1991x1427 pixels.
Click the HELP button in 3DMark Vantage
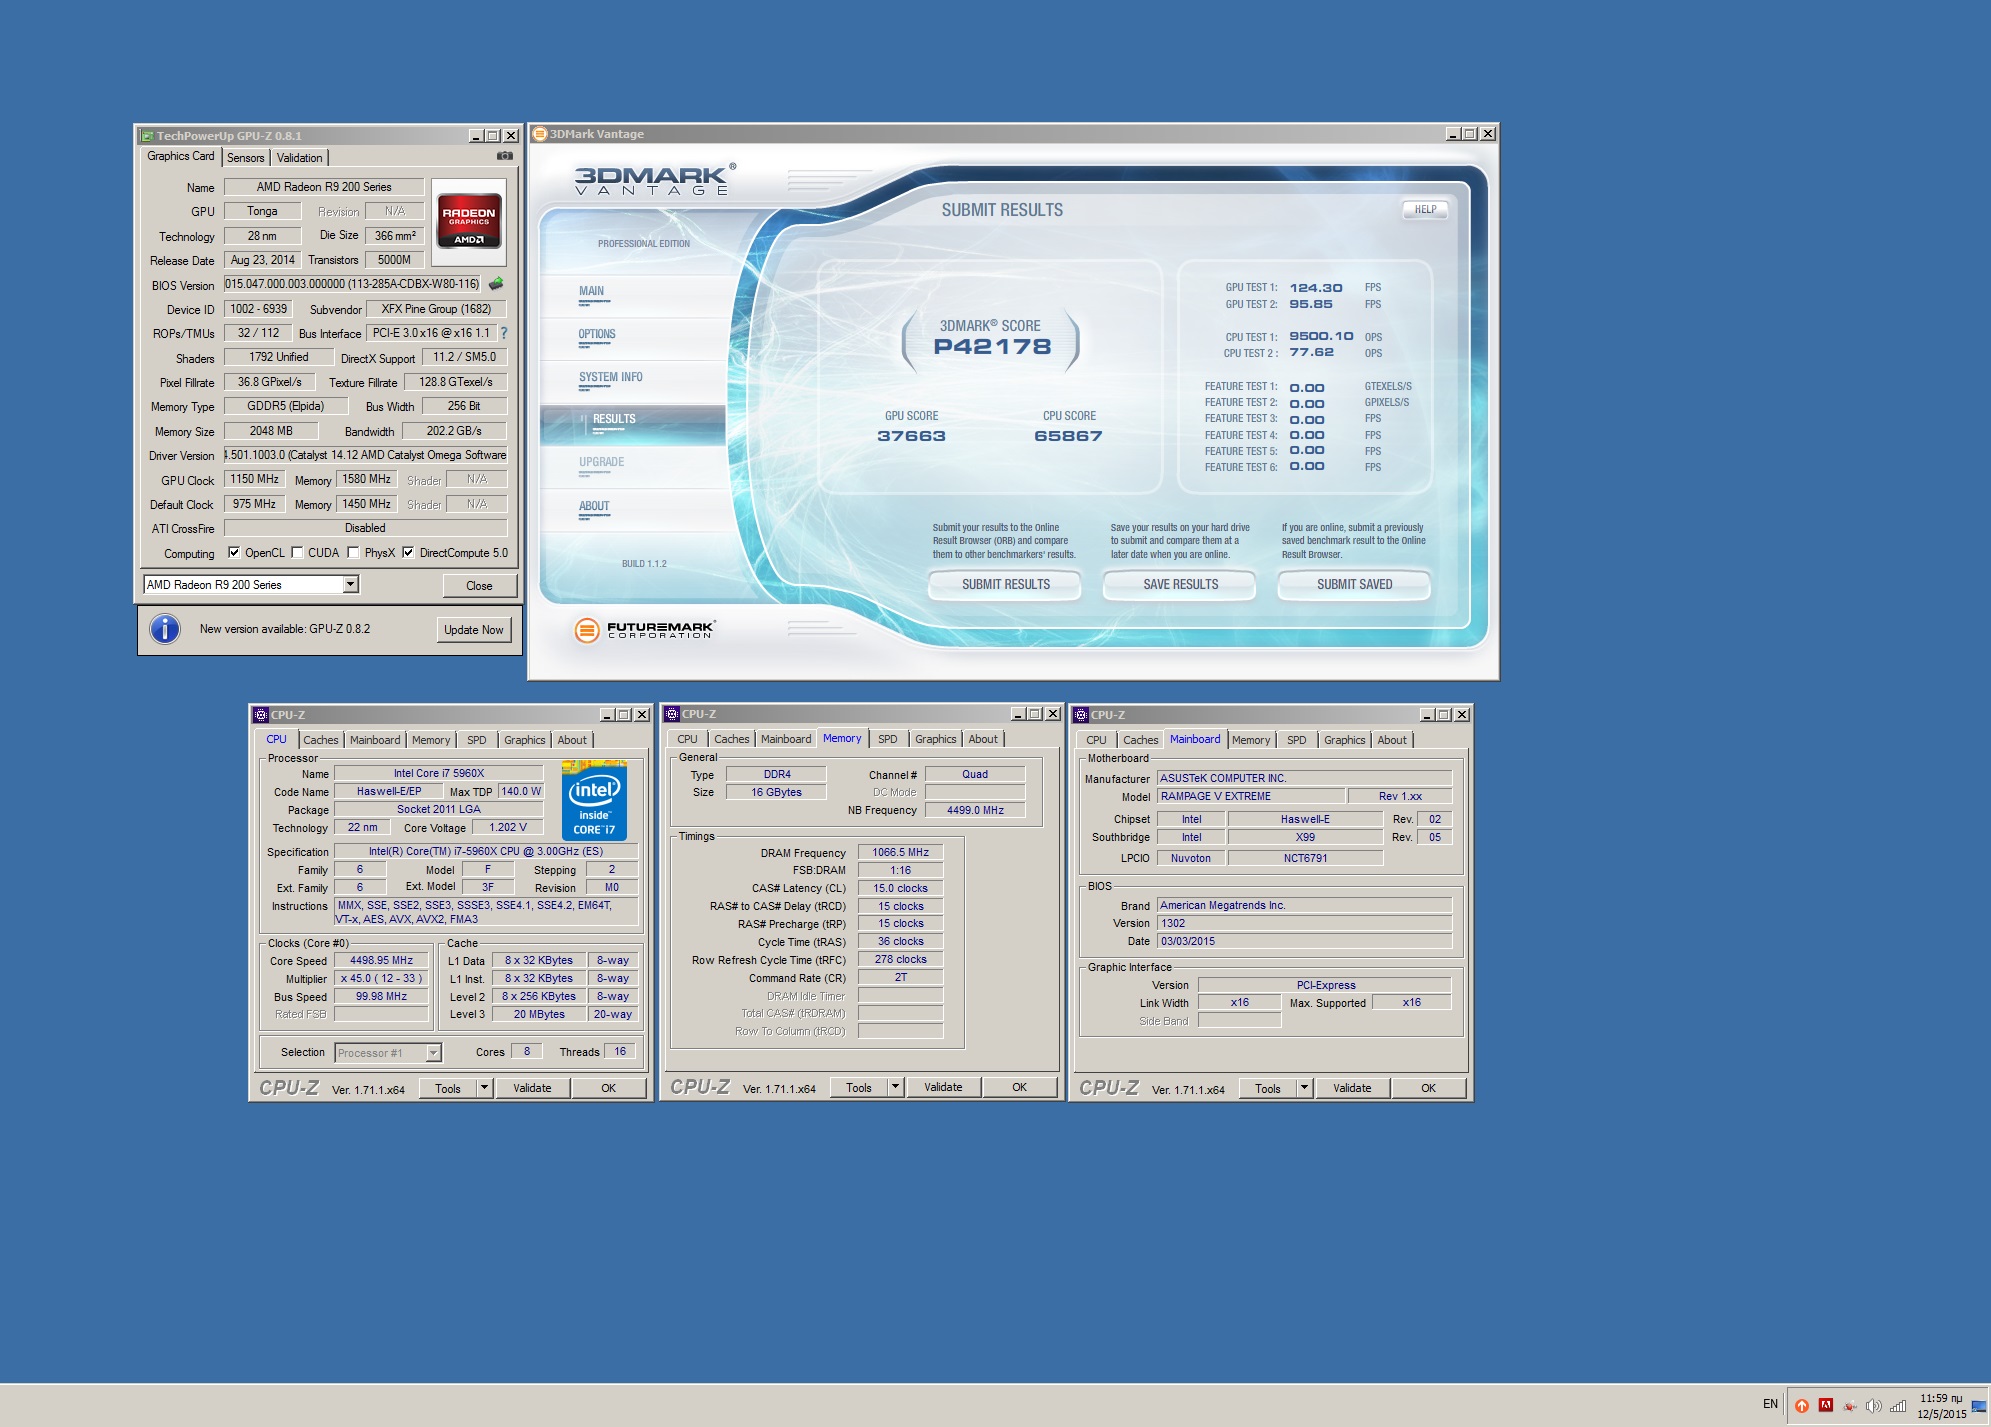1425,209
